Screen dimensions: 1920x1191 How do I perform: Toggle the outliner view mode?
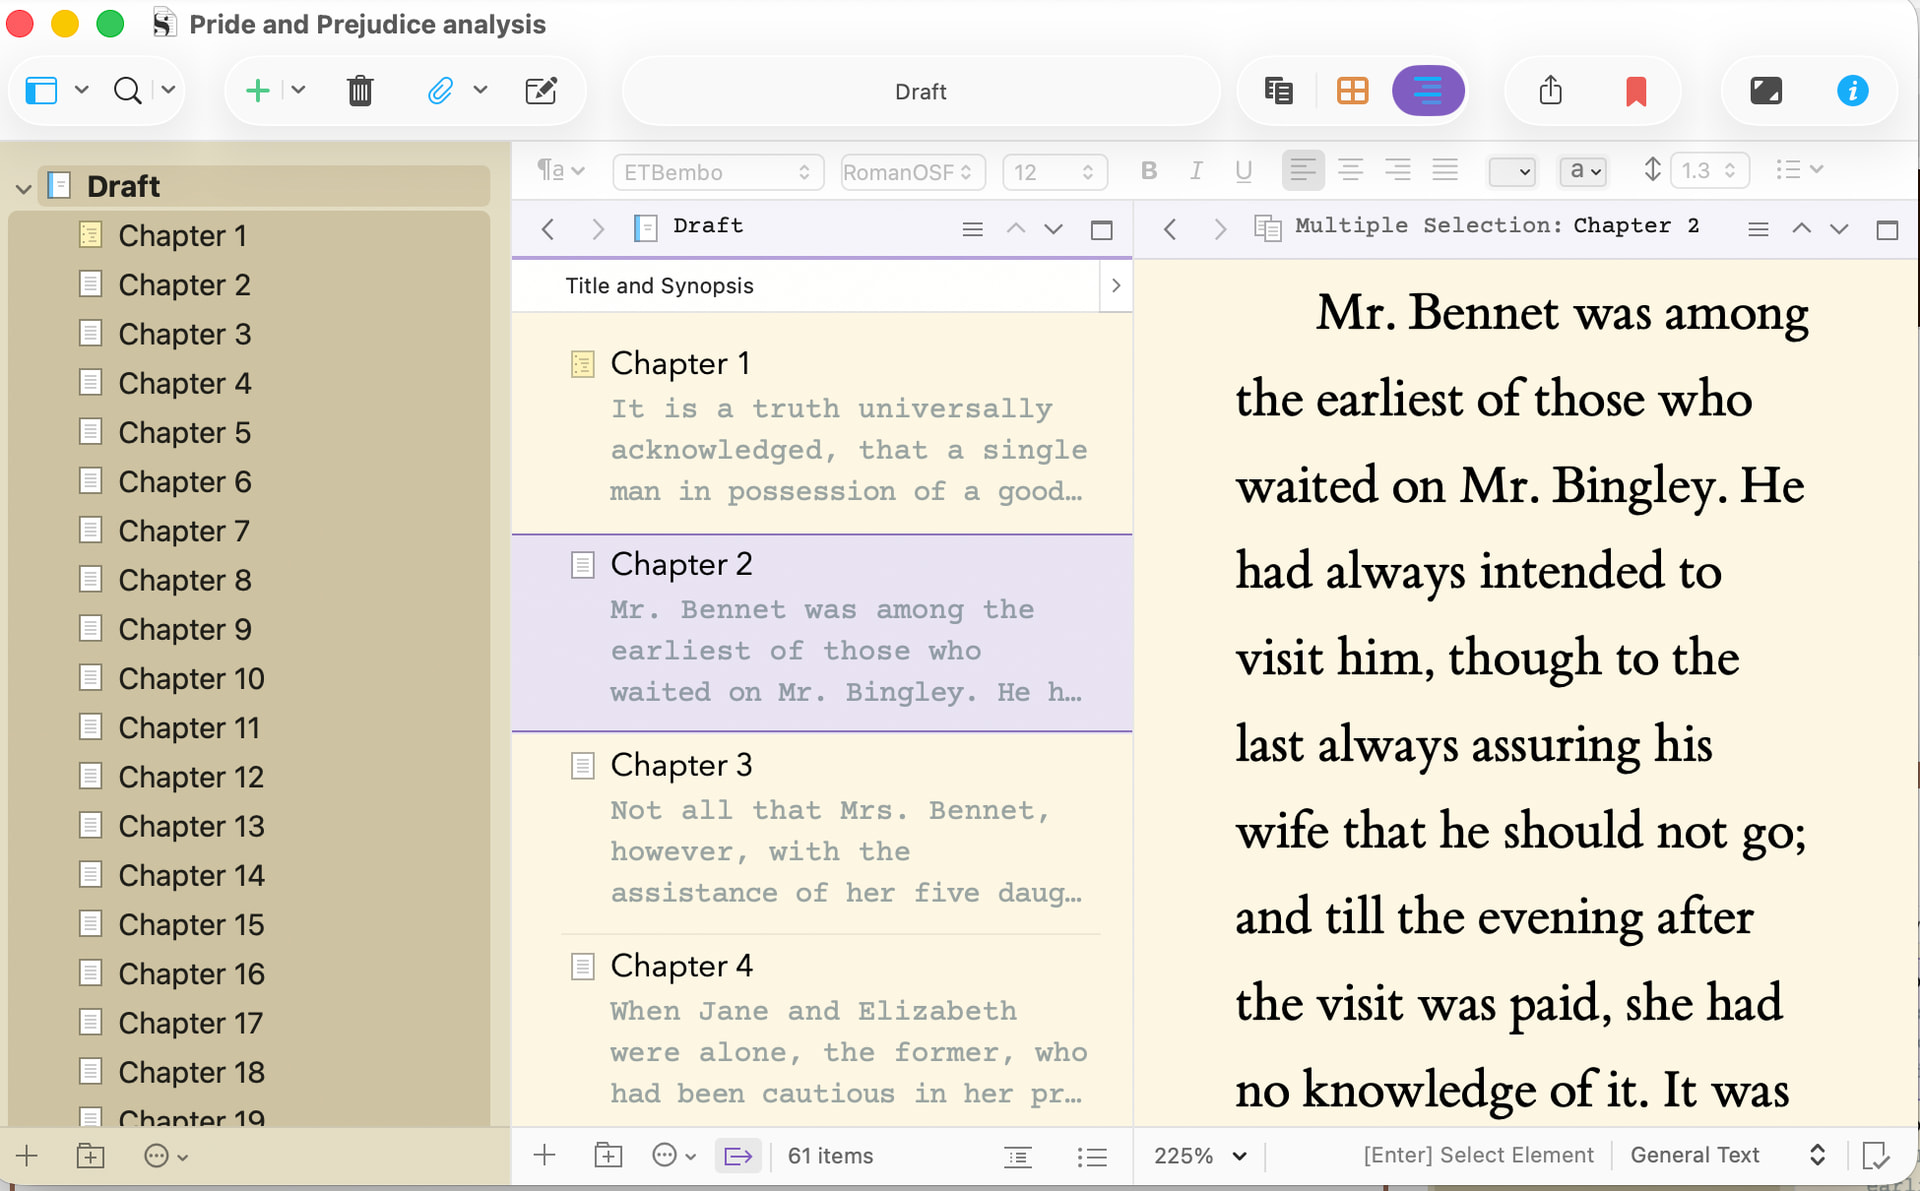pyautogui.click(x=1428, y=91)
